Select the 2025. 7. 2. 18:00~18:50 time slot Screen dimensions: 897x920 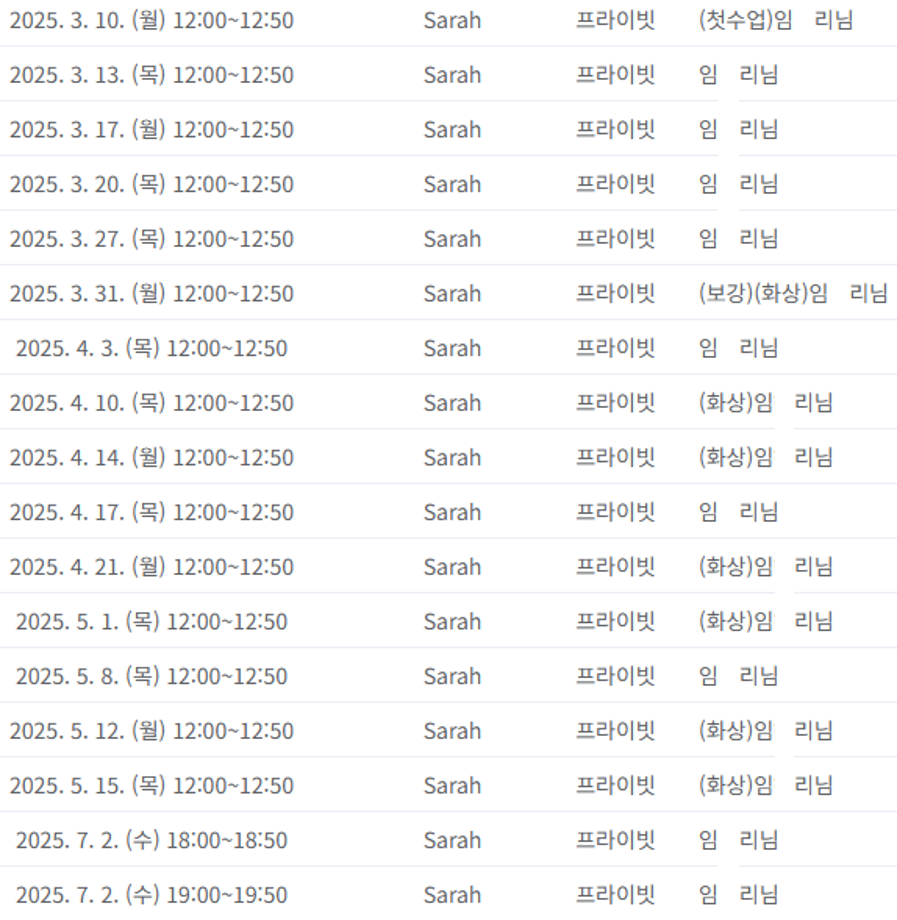coord(151,840)
